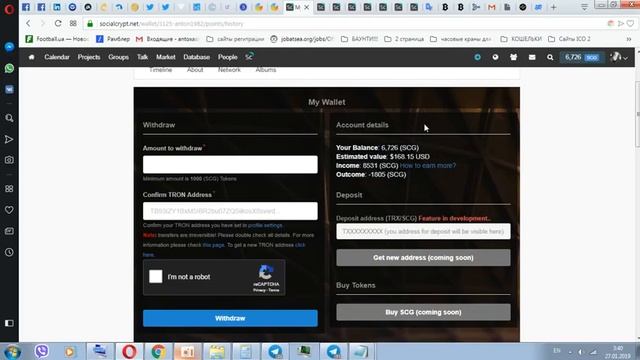Expand the БАУНТИ bookmarks folder
Screen dimensions: 640x360
click(x=360, y=39)
